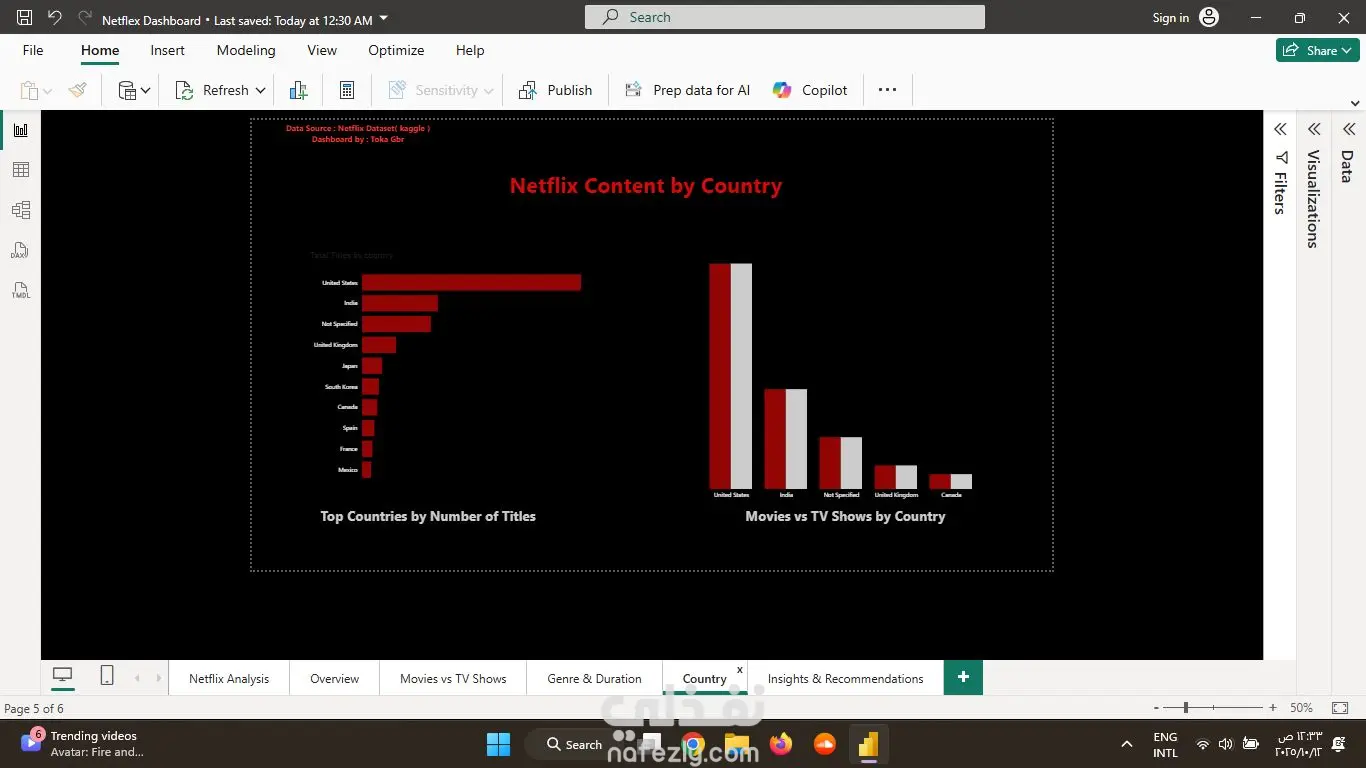Undo the last action
Viewport: 1366px width, 768px height.
coord(54,18)
